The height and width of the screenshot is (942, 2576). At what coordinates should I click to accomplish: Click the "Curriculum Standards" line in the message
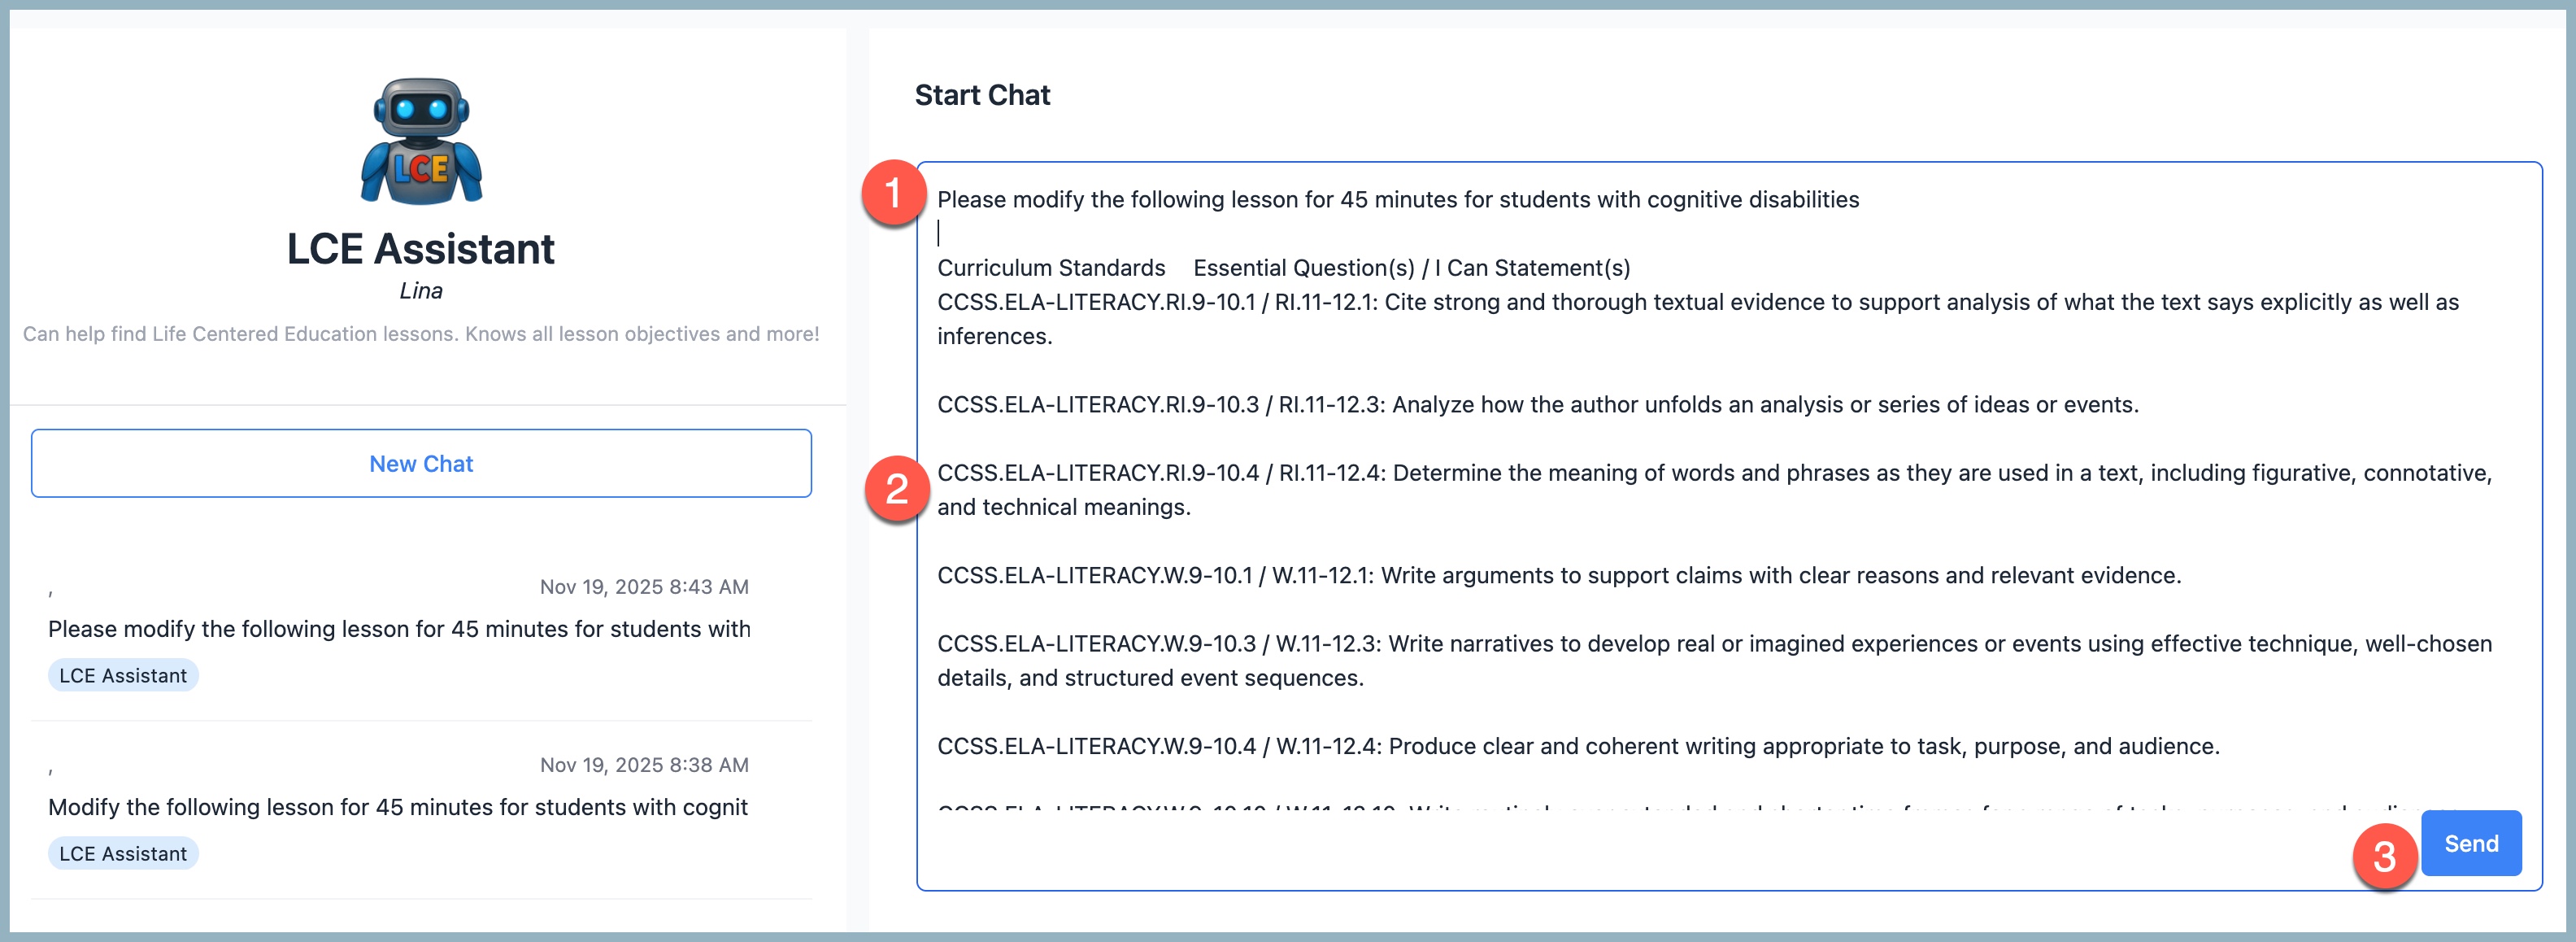pos(1051,268)
